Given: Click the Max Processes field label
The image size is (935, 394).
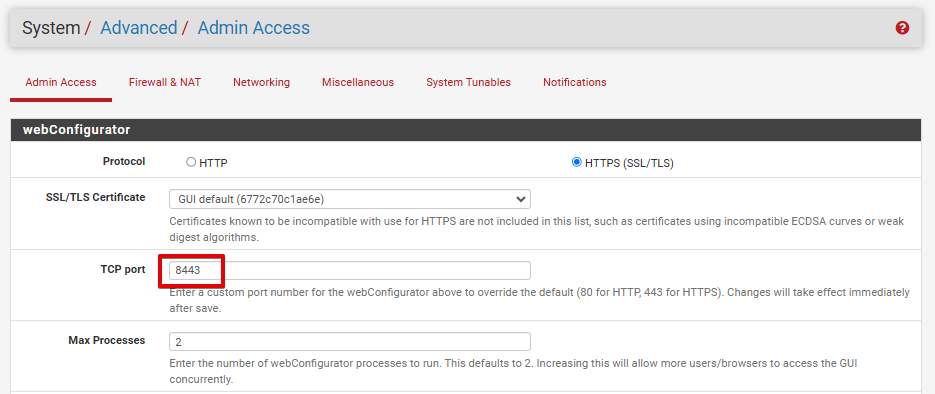Looking at the screenshot, I should (x=107, y=340).
